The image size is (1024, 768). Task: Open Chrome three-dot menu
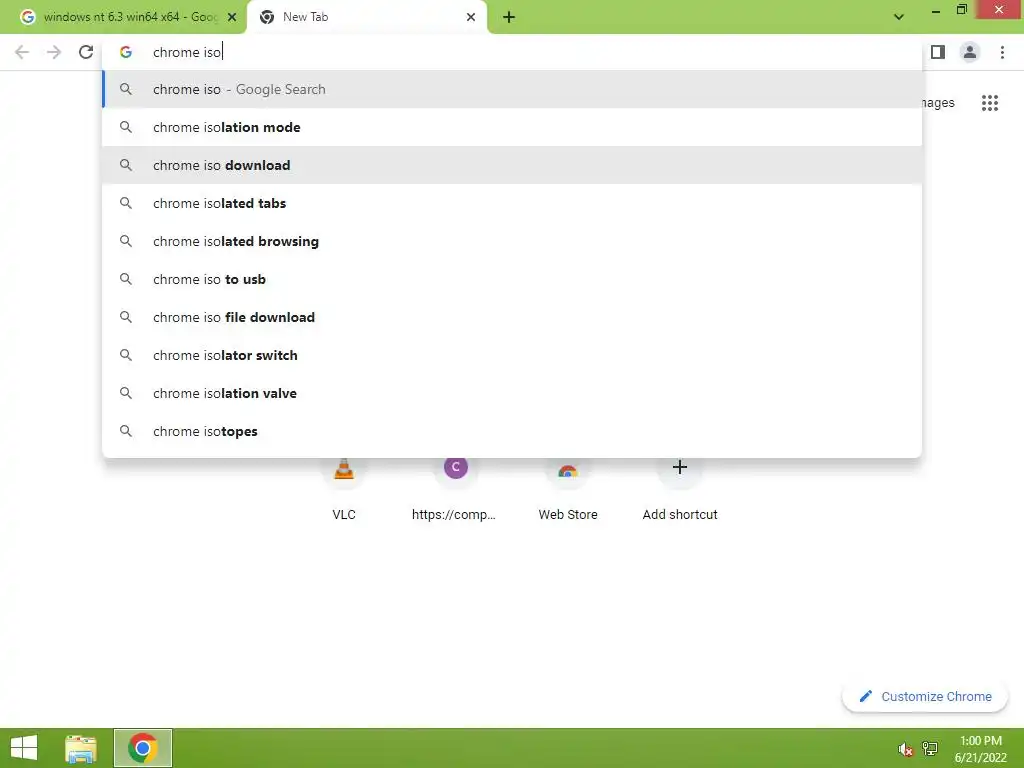click(x=1002, y=52)
